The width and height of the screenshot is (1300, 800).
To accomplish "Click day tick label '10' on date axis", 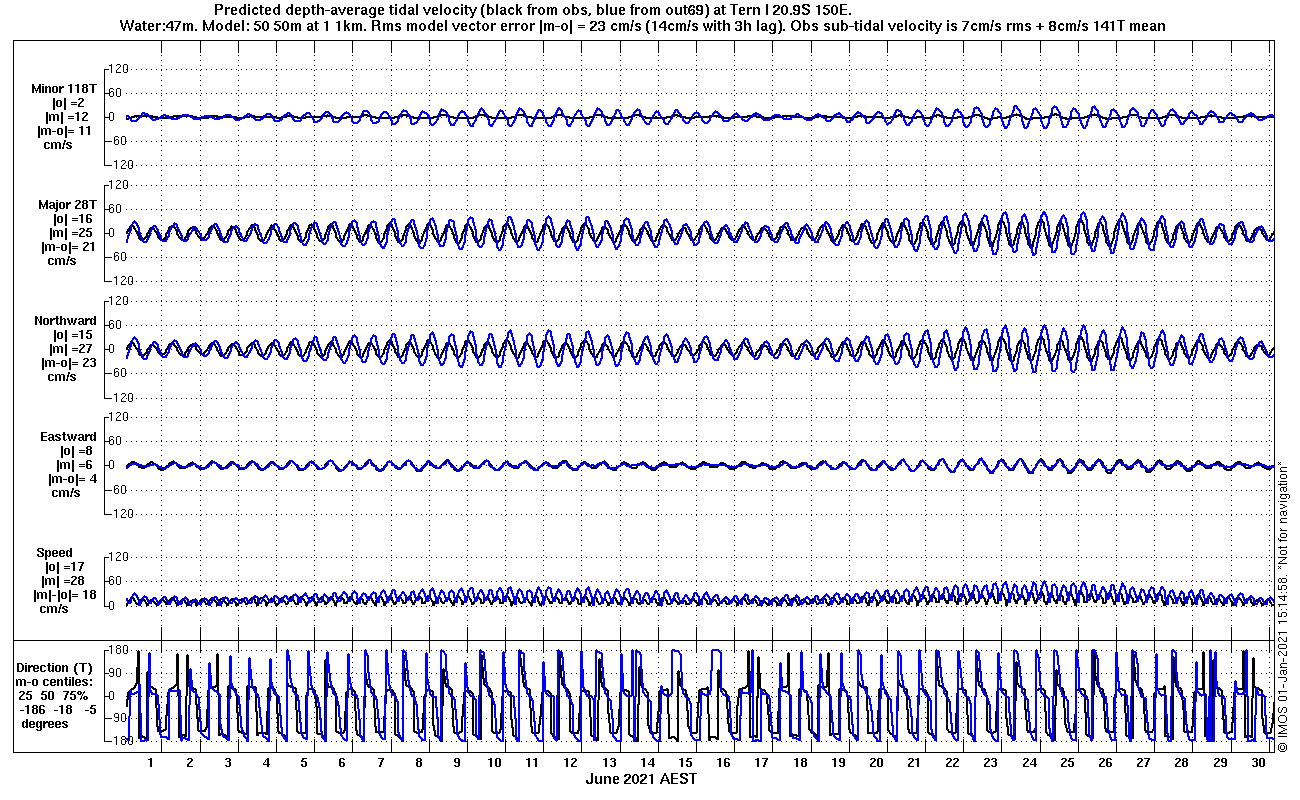I will [495, 763].
